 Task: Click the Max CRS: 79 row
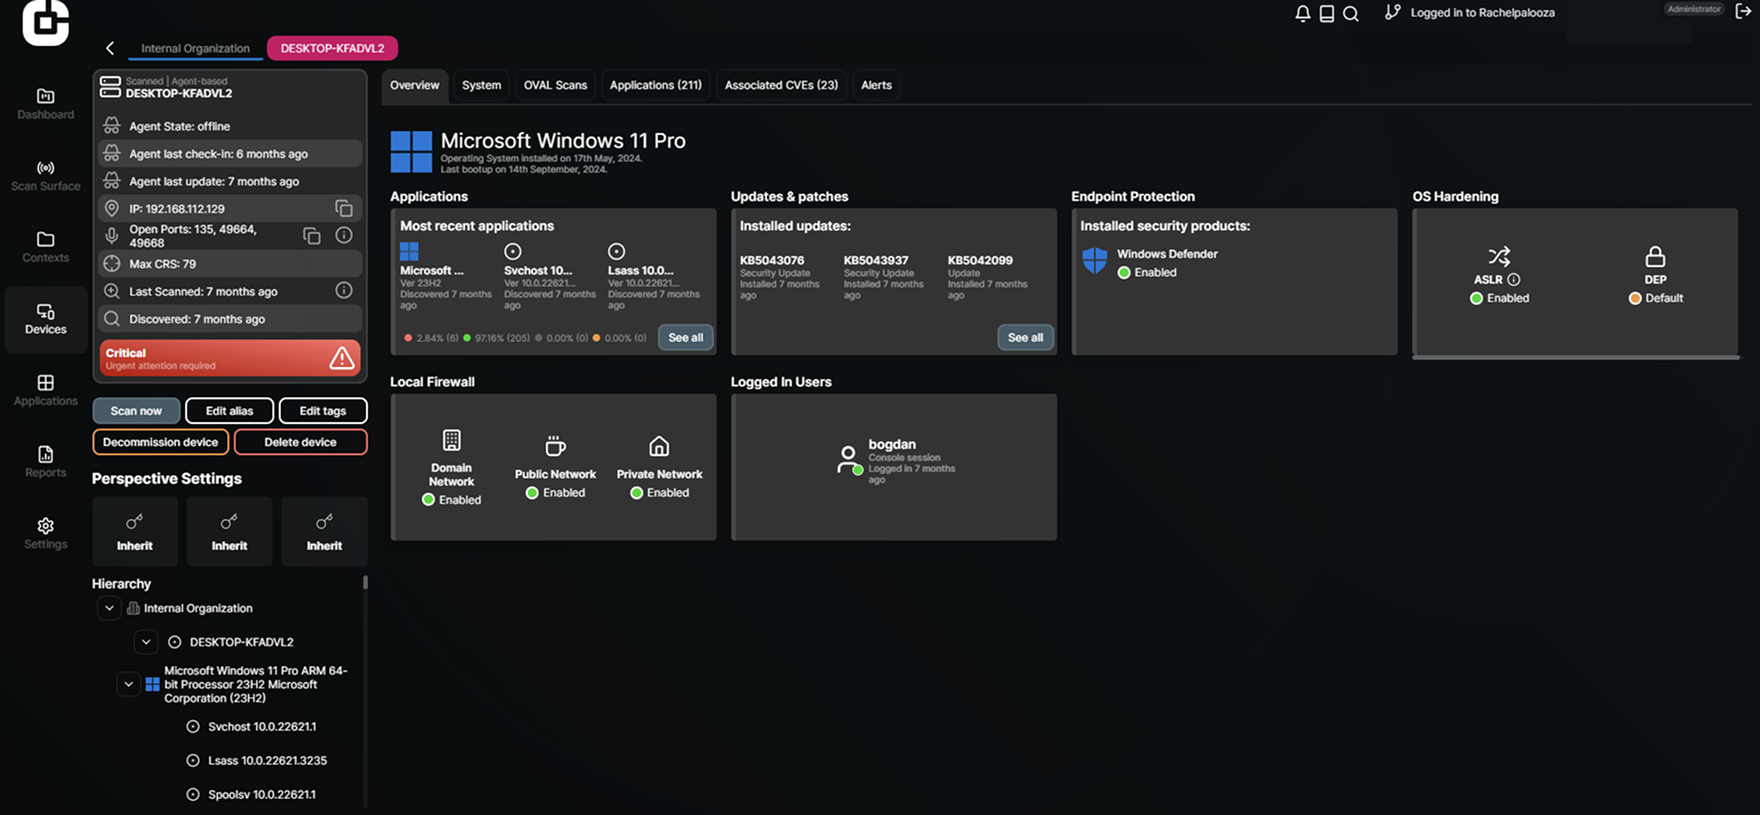(230, 264)
